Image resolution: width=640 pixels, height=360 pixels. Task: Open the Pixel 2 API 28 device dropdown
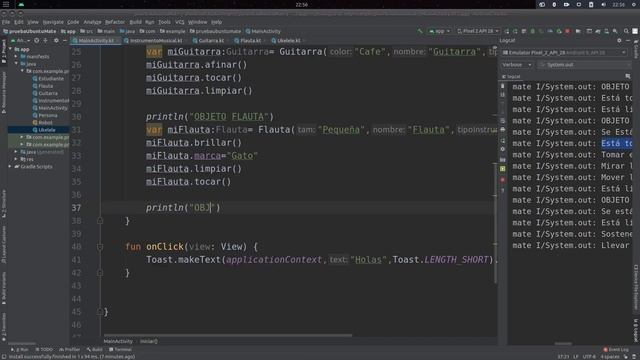coord(478,31)
